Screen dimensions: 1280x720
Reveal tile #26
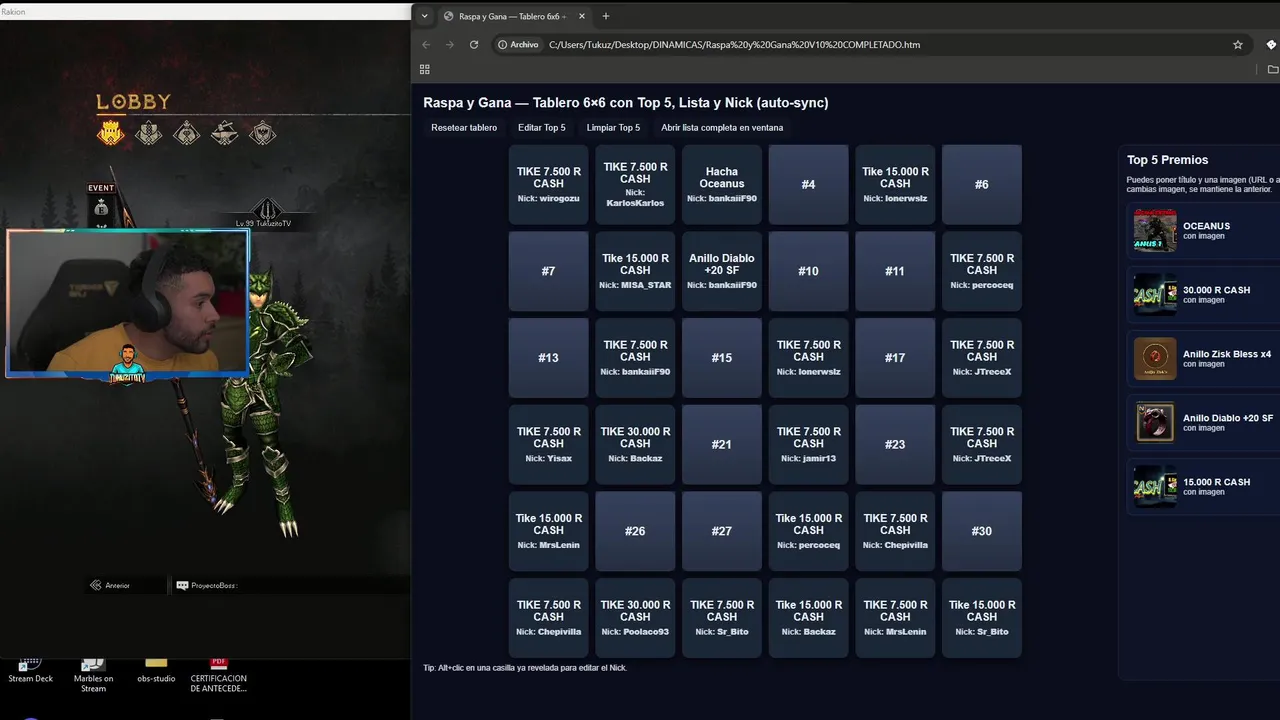pyautogui.click(x=635, y=531)
